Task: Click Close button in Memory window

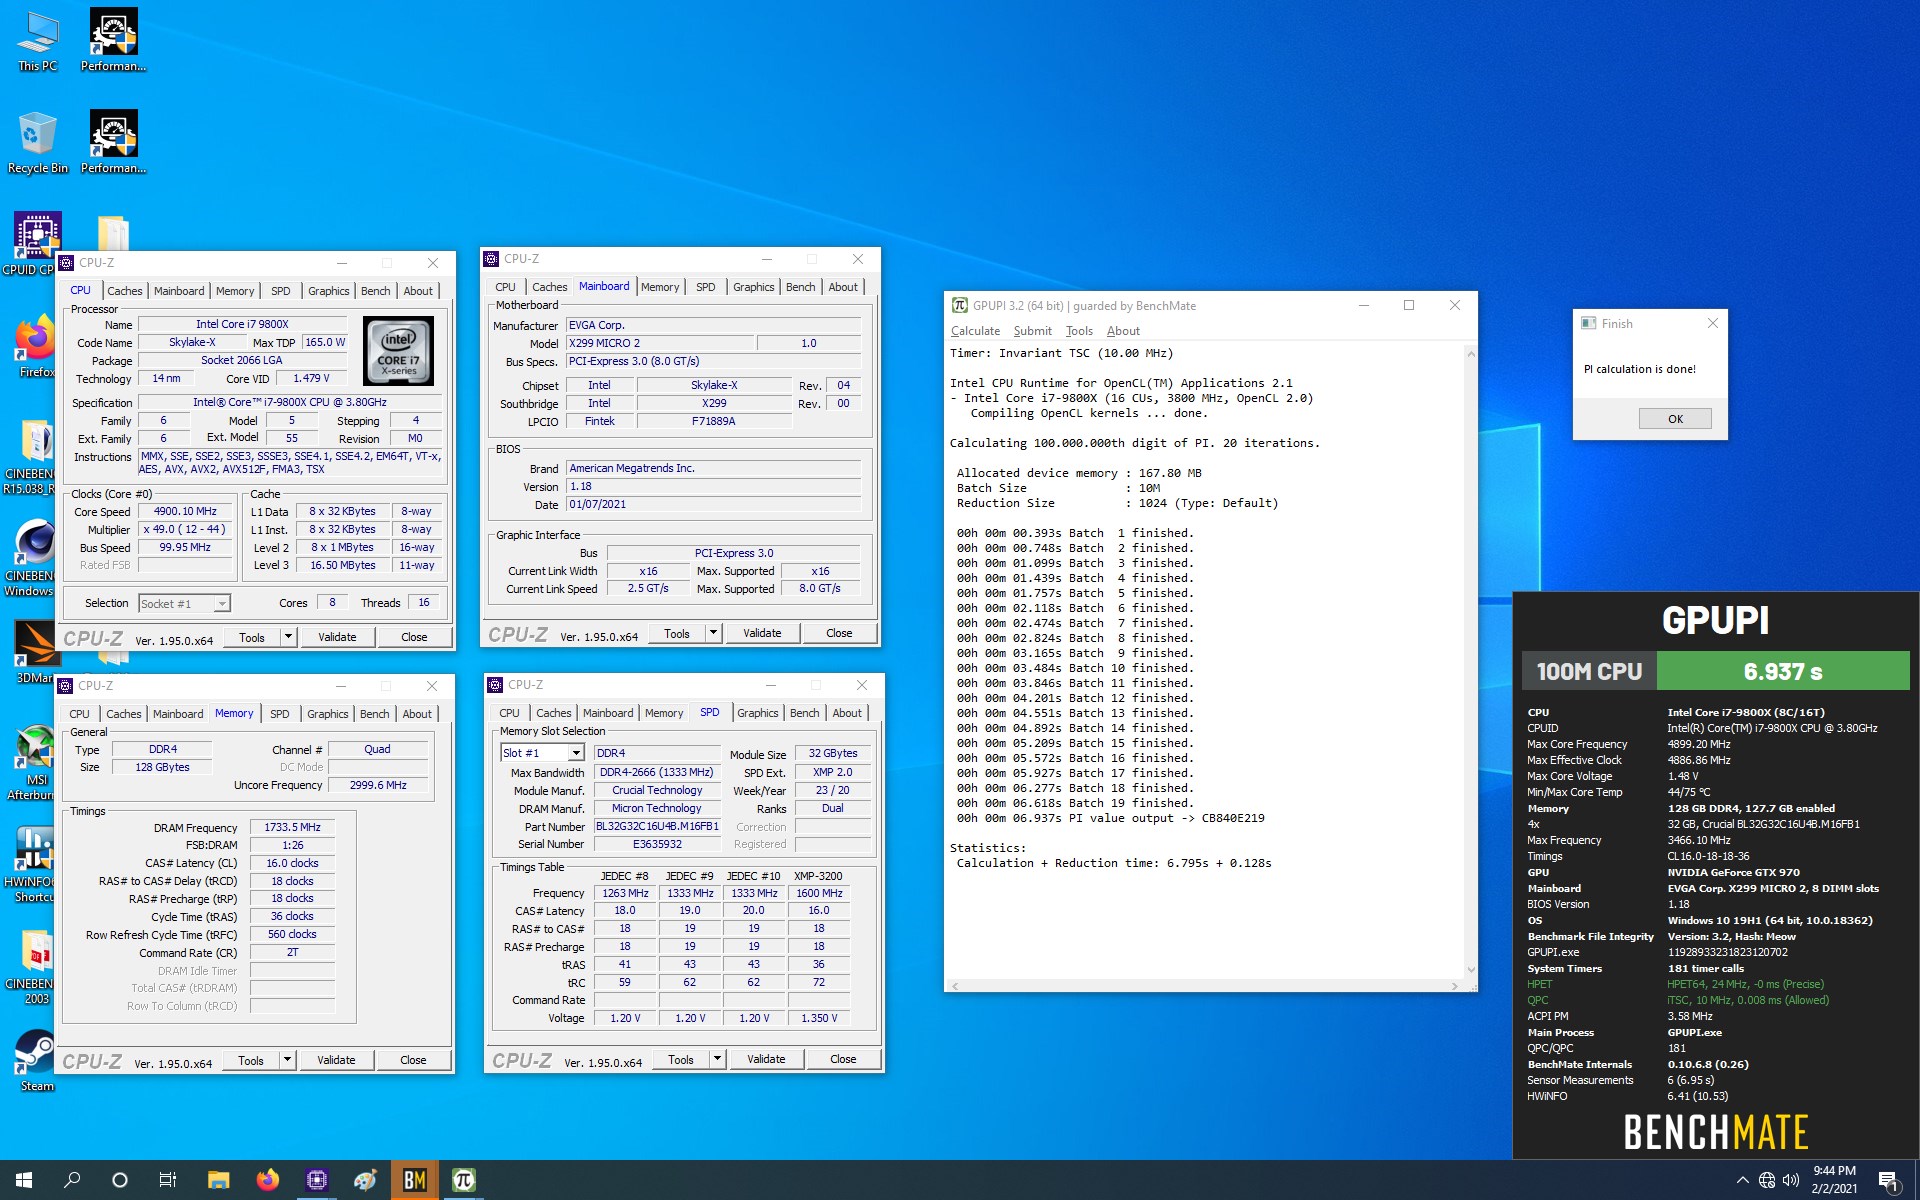Action: [413, 1060]
